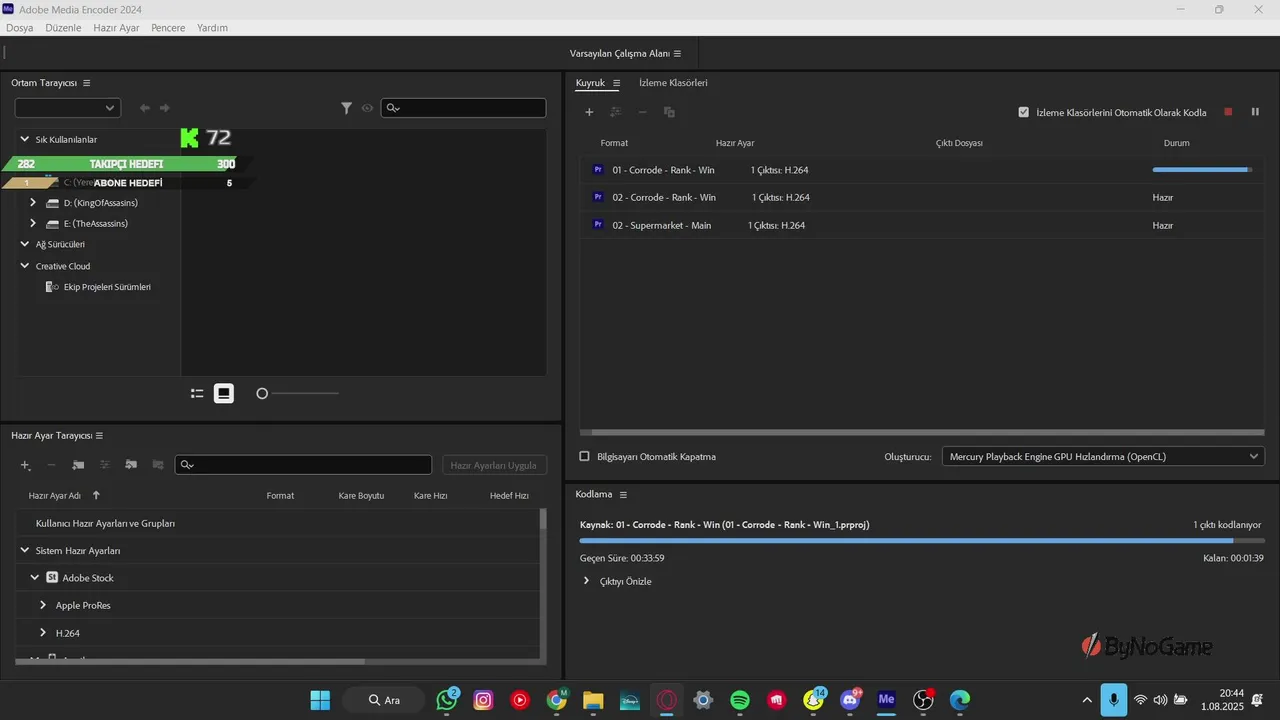
Task: Collapse Sık Kullanılanlar tree node
Action: (25, 139)
